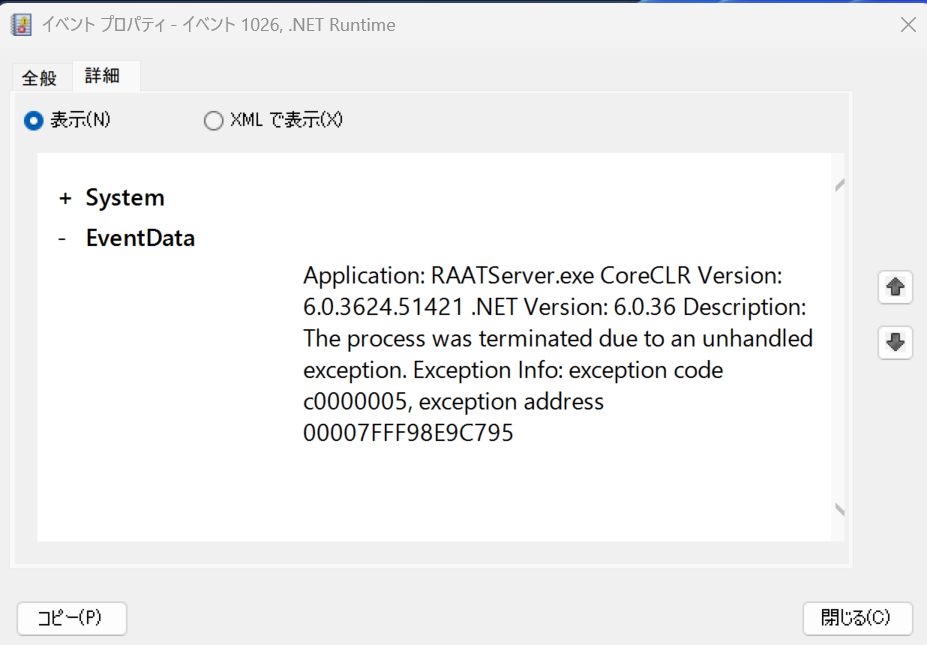Image resolution: width=927 pixels, height=645 pixels.
Task: Select the EventData tree label
Action: 140,239
